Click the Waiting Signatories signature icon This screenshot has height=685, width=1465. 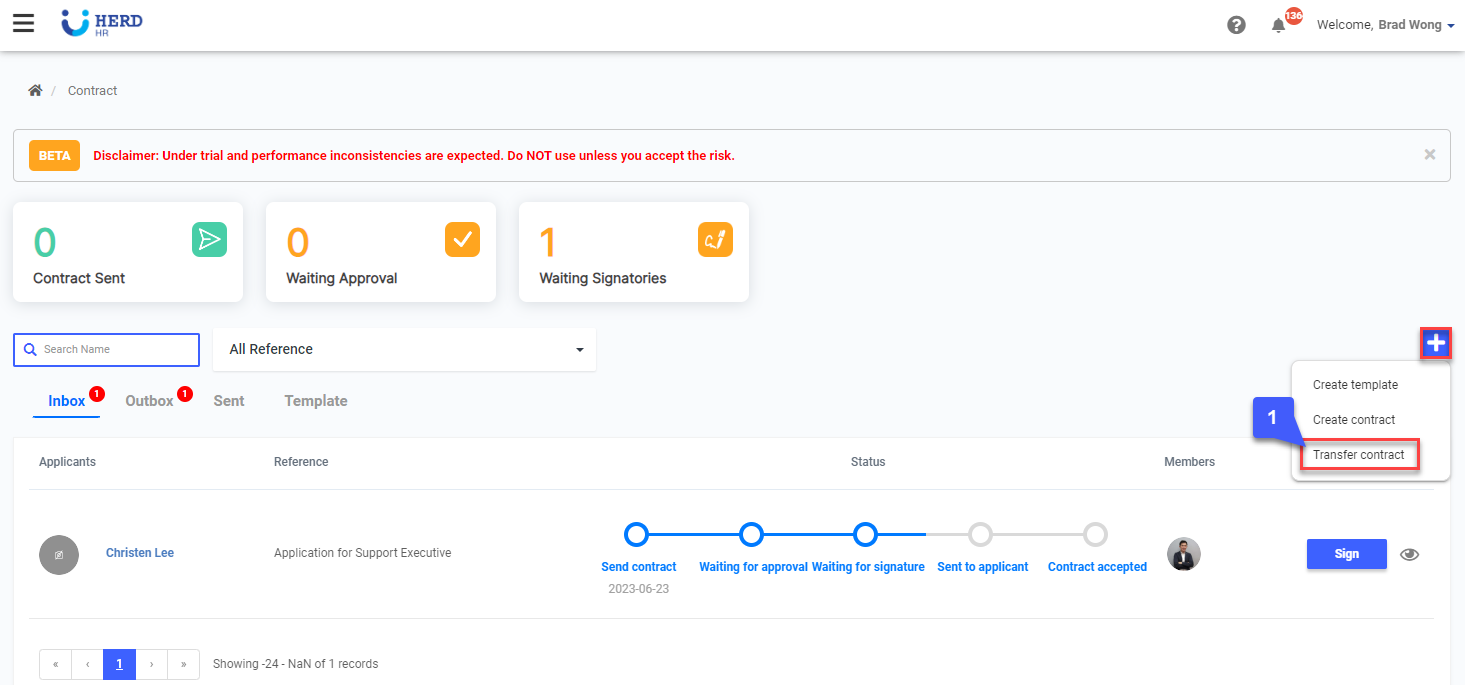point(715,239)
